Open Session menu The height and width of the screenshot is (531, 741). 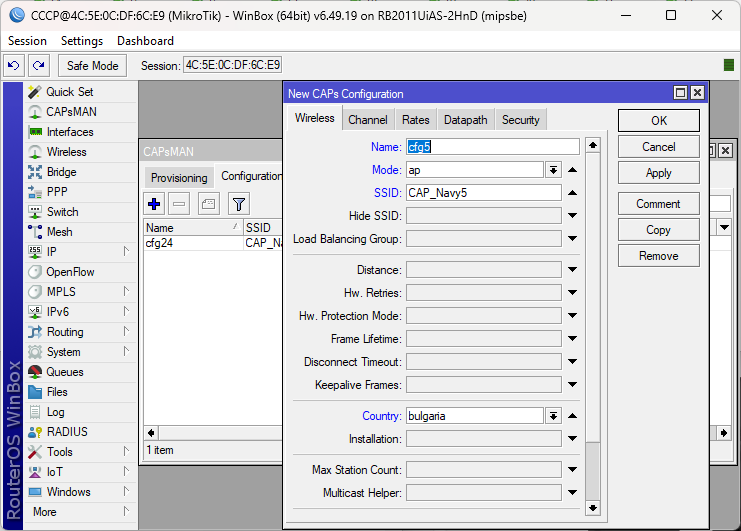click(x=27, y=41)
